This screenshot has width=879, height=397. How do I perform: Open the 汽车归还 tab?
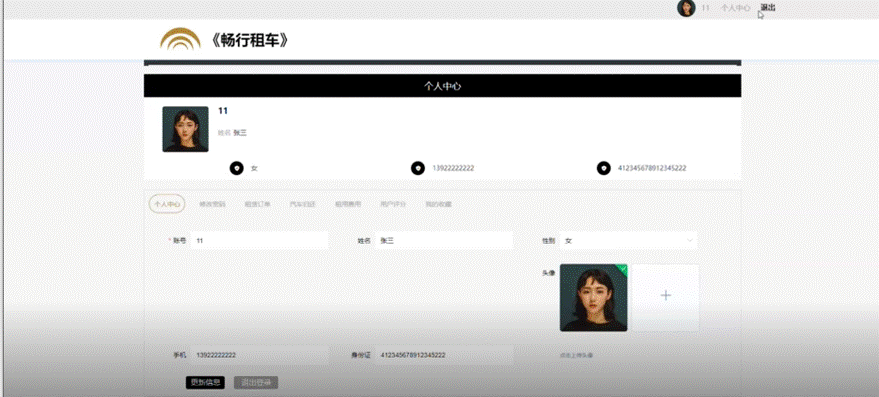[x=303, y=205]
